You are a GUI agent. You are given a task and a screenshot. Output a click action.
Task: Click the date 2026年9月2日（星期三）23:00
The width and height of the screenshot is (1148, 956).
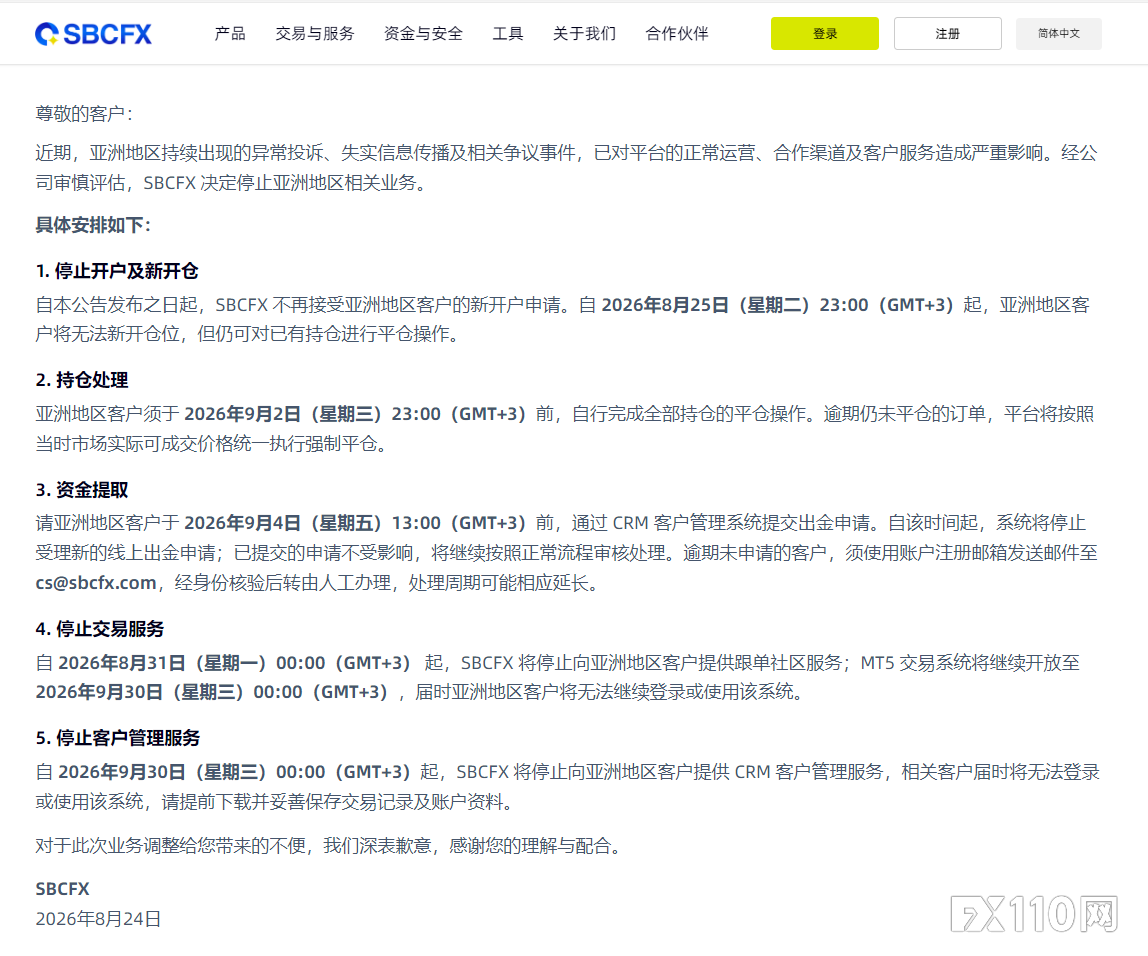pyautogui.click(x=313, y=414)
